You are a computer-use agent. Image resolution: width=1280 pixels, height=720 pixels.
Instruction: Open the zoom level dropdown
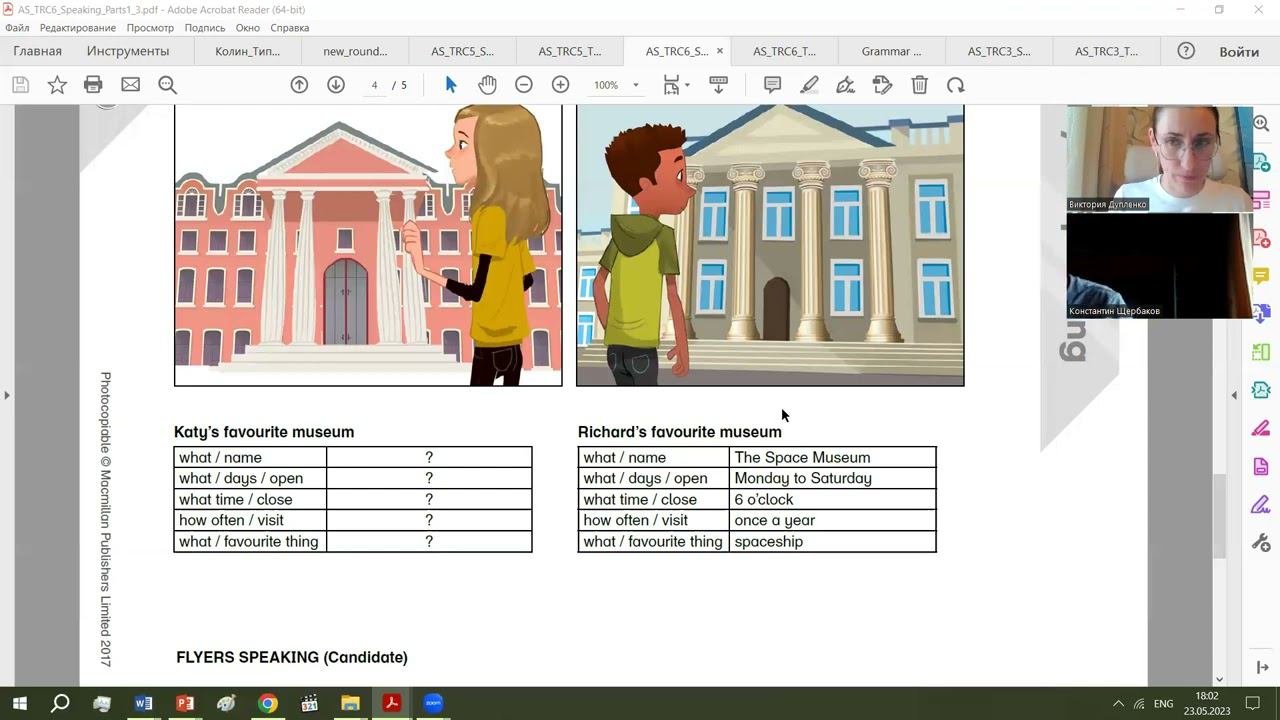point(635,85)
